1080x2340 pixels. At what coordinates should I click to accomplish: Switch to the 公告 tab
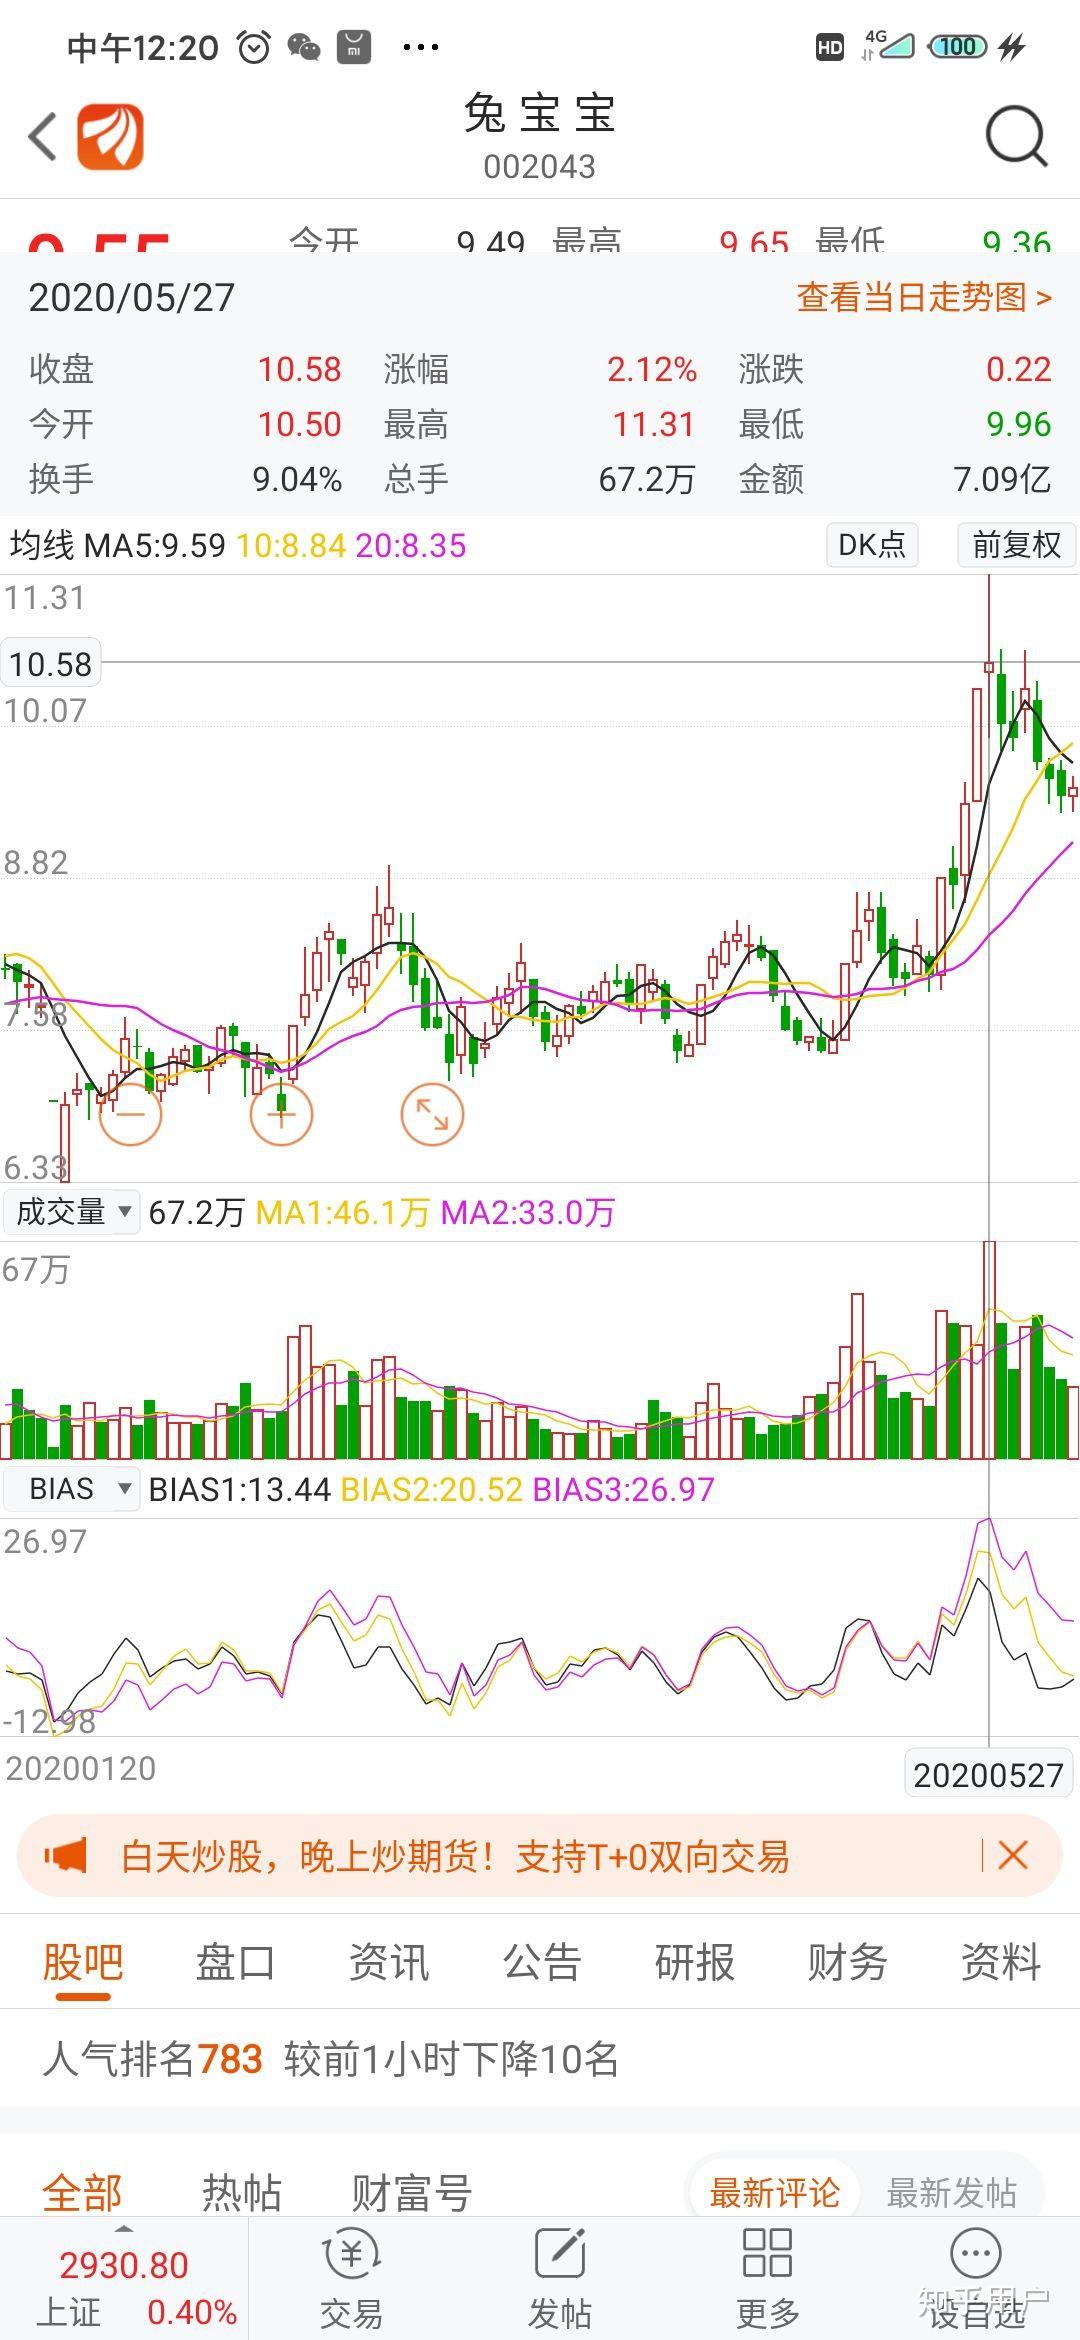click(541, 1962)
